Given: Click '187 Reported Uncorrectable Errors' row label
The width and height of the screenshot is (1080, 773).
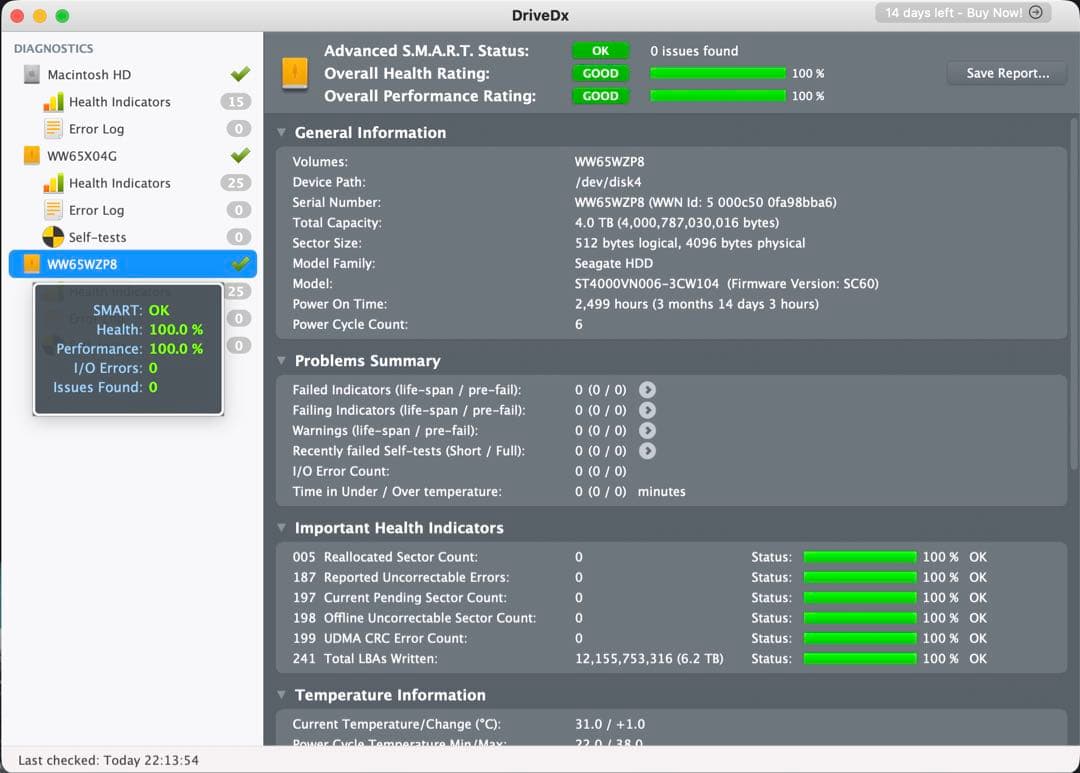Looking at the screenshot, I should [x=401, y=577].
